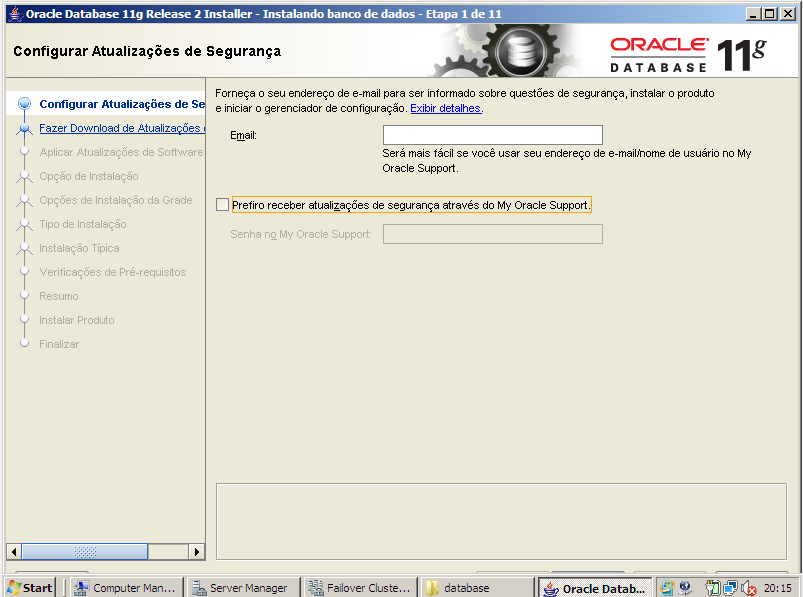
Task: Select the Configurar Atualizações de Segurança step
Action: pyautogui.click(x=122, y=104)
